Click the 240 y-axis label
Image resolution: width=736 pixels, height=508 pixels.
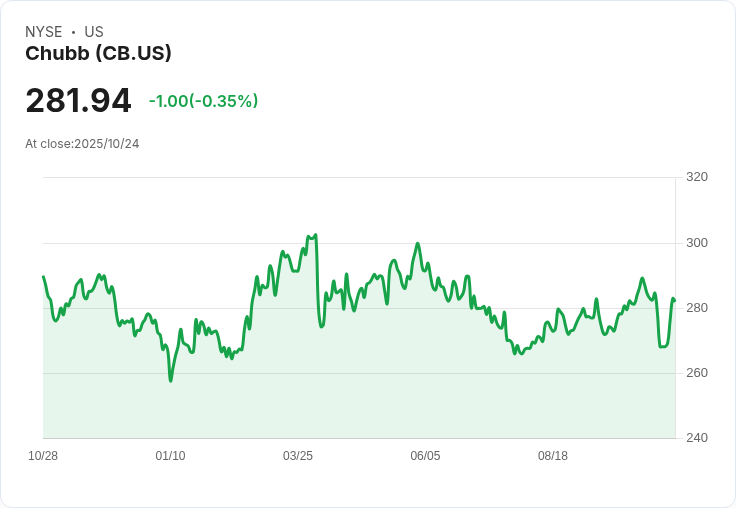click(696, 438)
